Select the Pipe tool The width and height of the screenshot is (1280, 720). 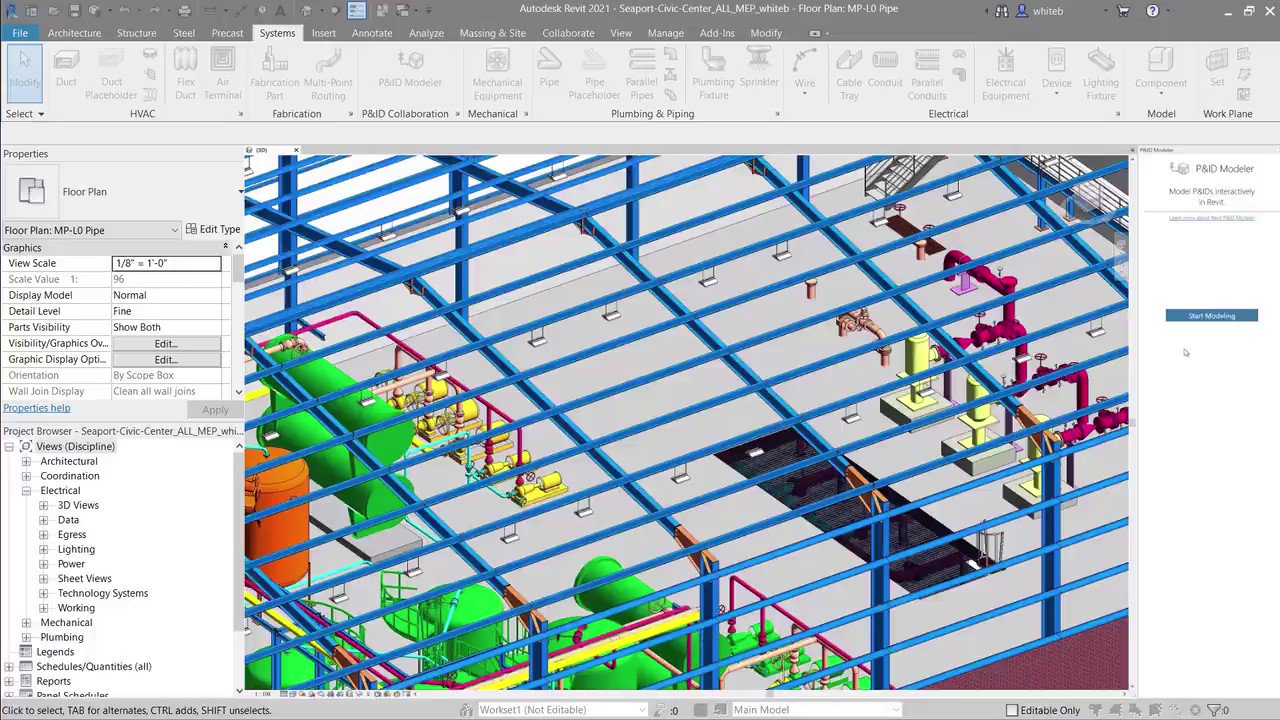(x=549, y=70)
